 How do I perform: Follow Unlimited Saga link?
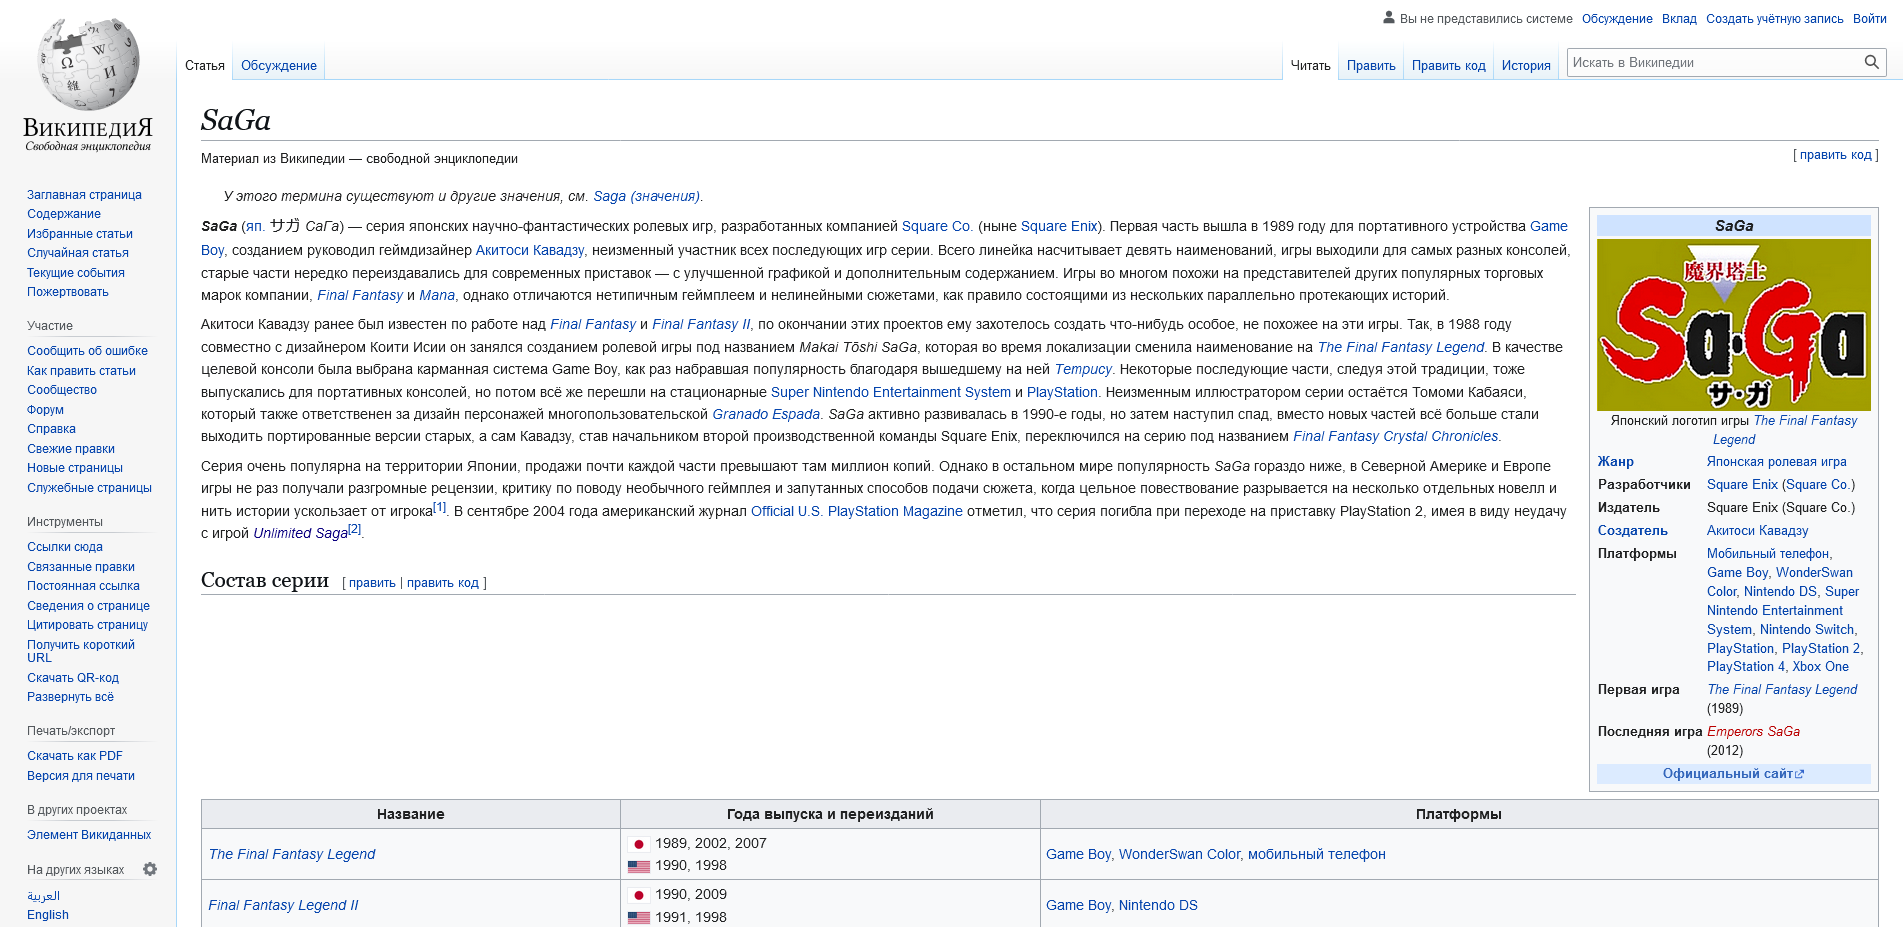click(300, 533)
